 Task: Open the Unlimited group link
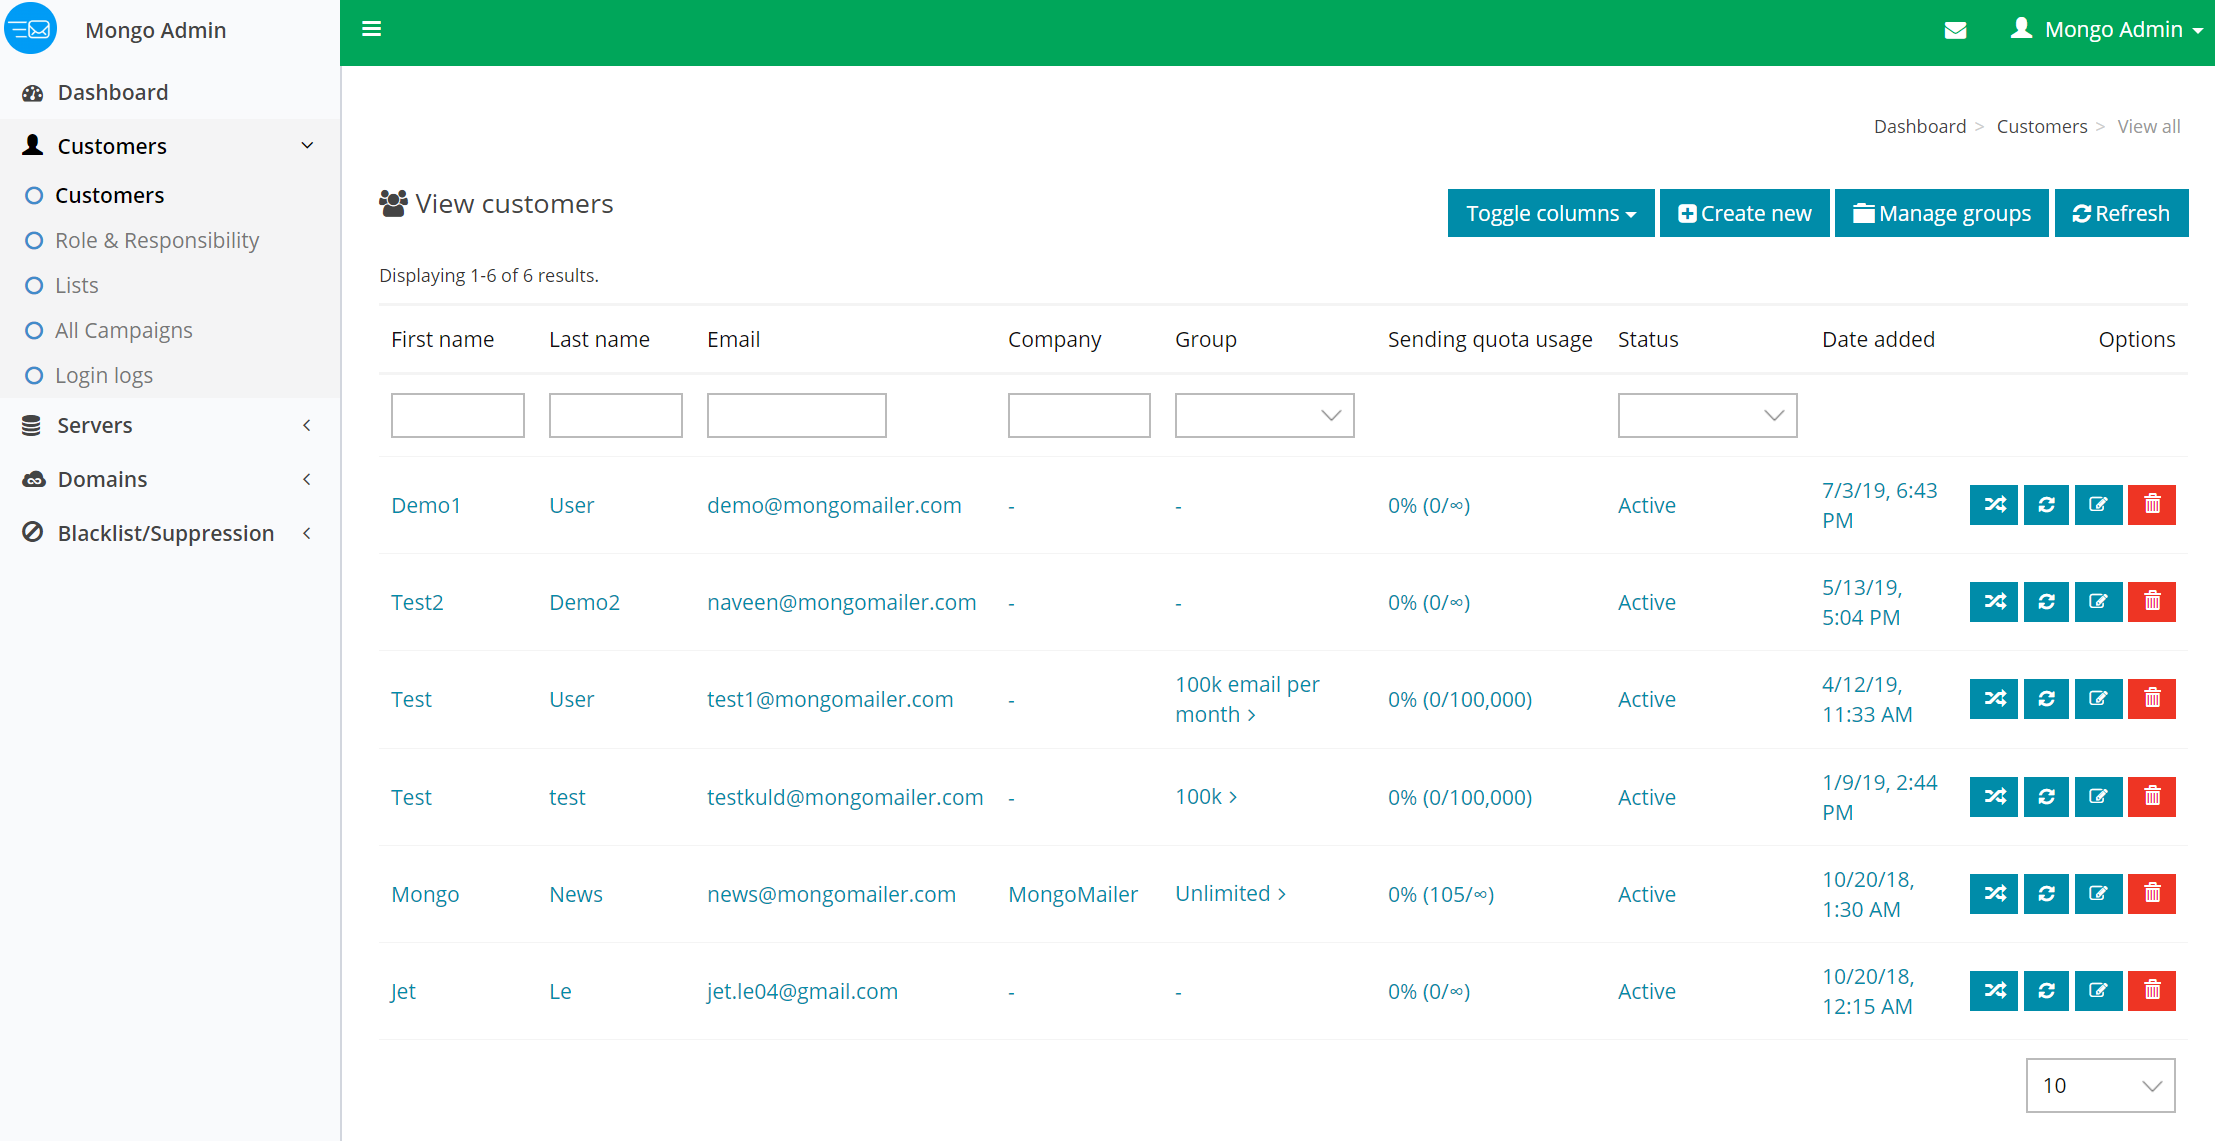[x=1230, y=893]
